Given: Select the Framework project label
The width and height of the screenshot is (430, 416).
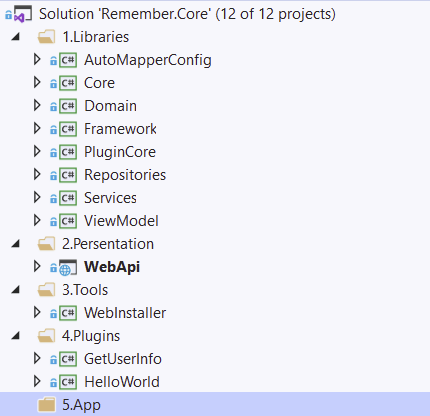Looking at the screenshot, I should point(120,129).
